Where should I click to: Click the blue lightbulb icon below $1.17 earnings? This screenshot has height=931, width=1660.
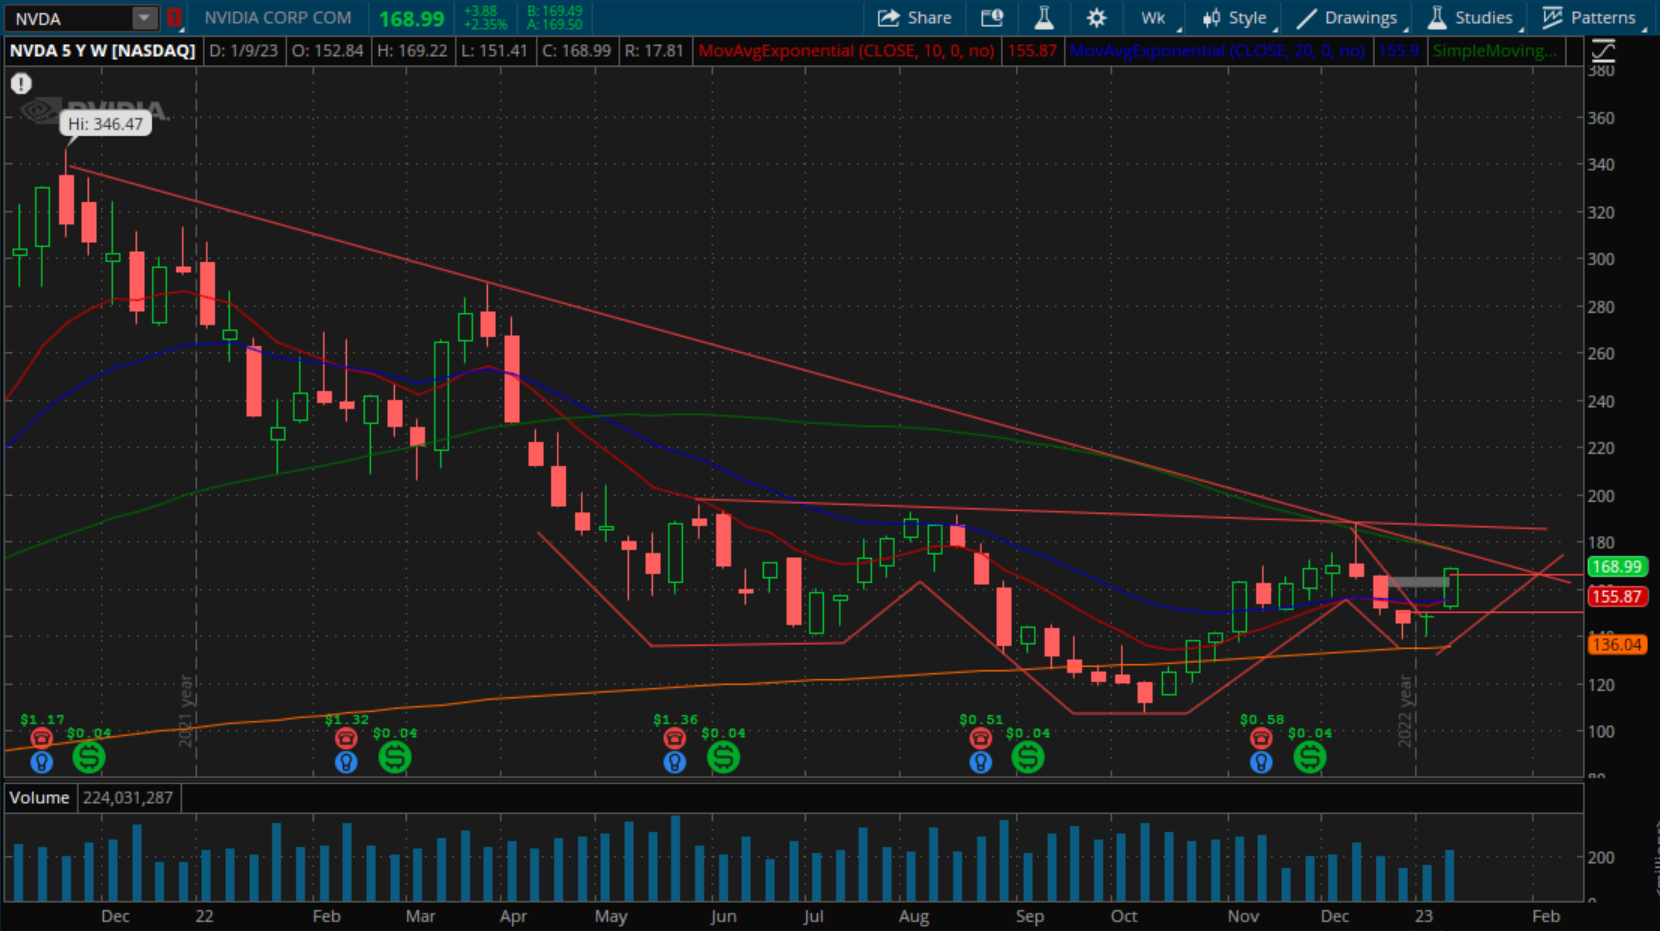[x=41, y=762]
